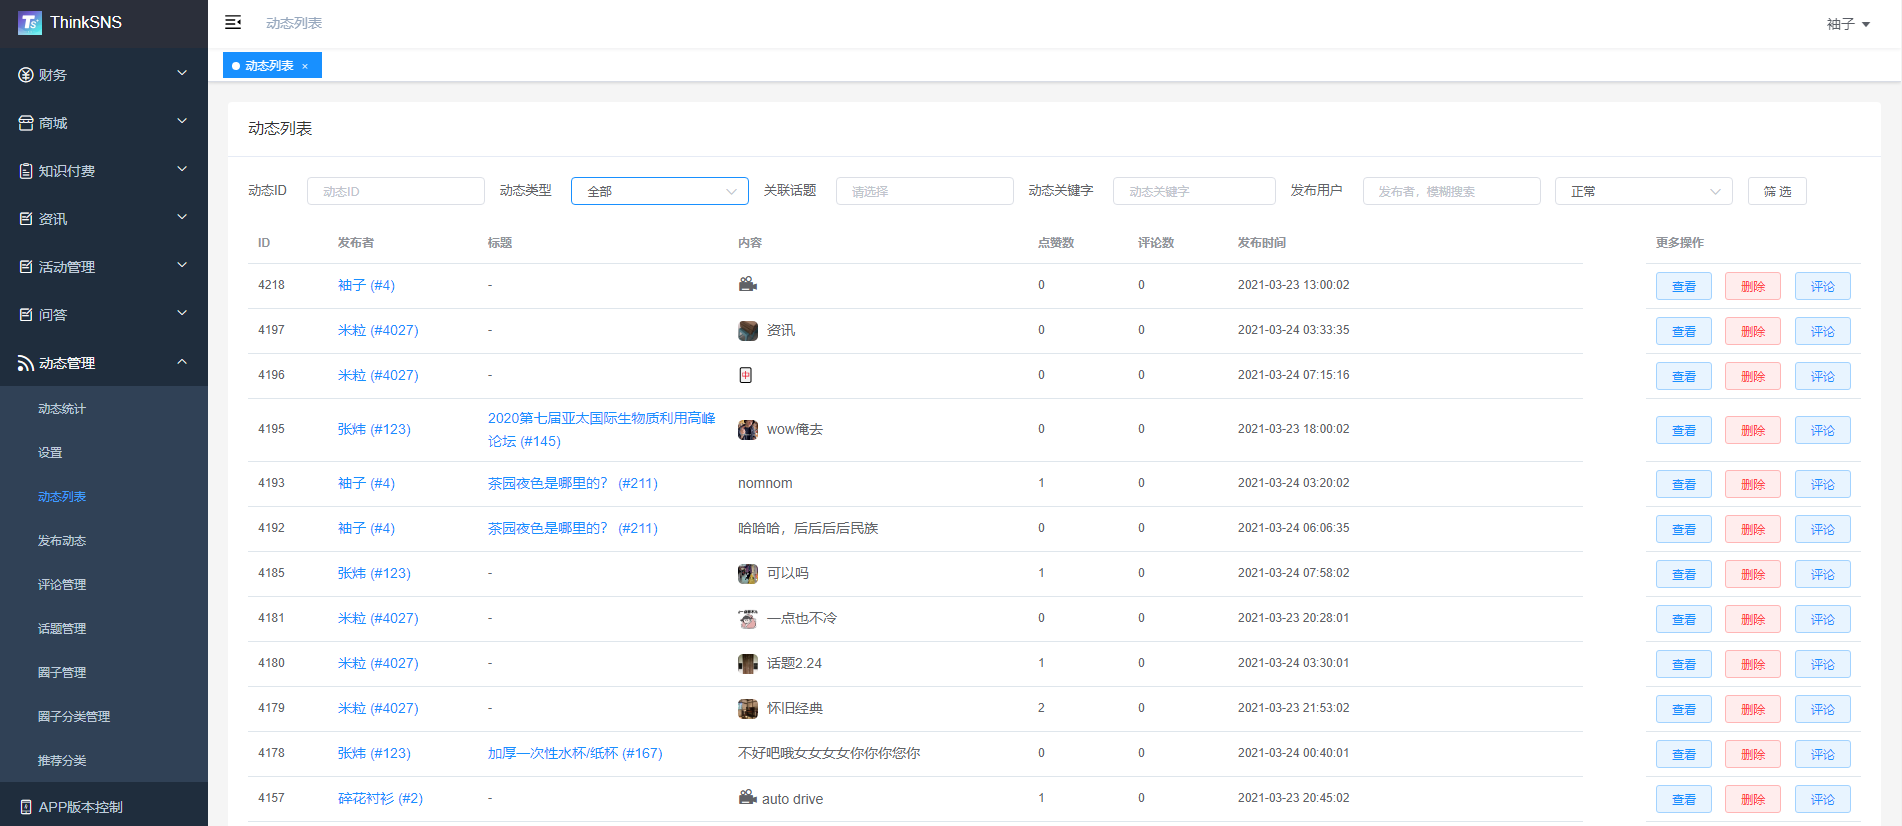Viewport: 1902px width, 826px height.
Task: Click the thumbnail next to 话题2.24
Action: click(748, 663)
